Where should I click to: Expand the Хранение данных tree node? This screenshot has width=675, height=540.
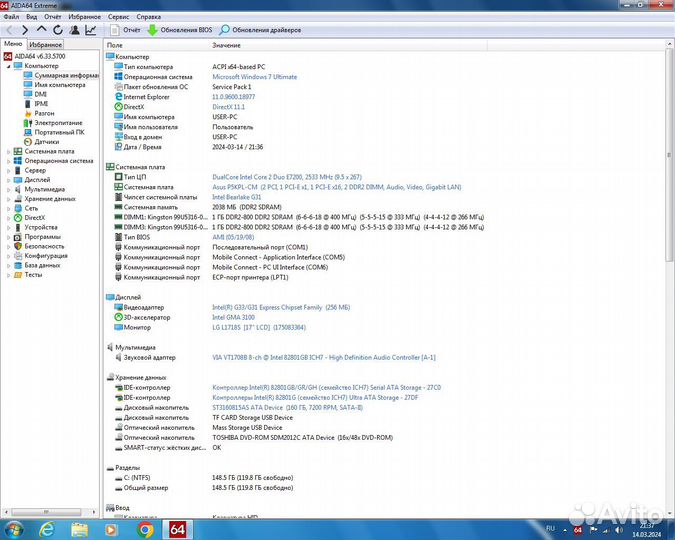(8, 198)
